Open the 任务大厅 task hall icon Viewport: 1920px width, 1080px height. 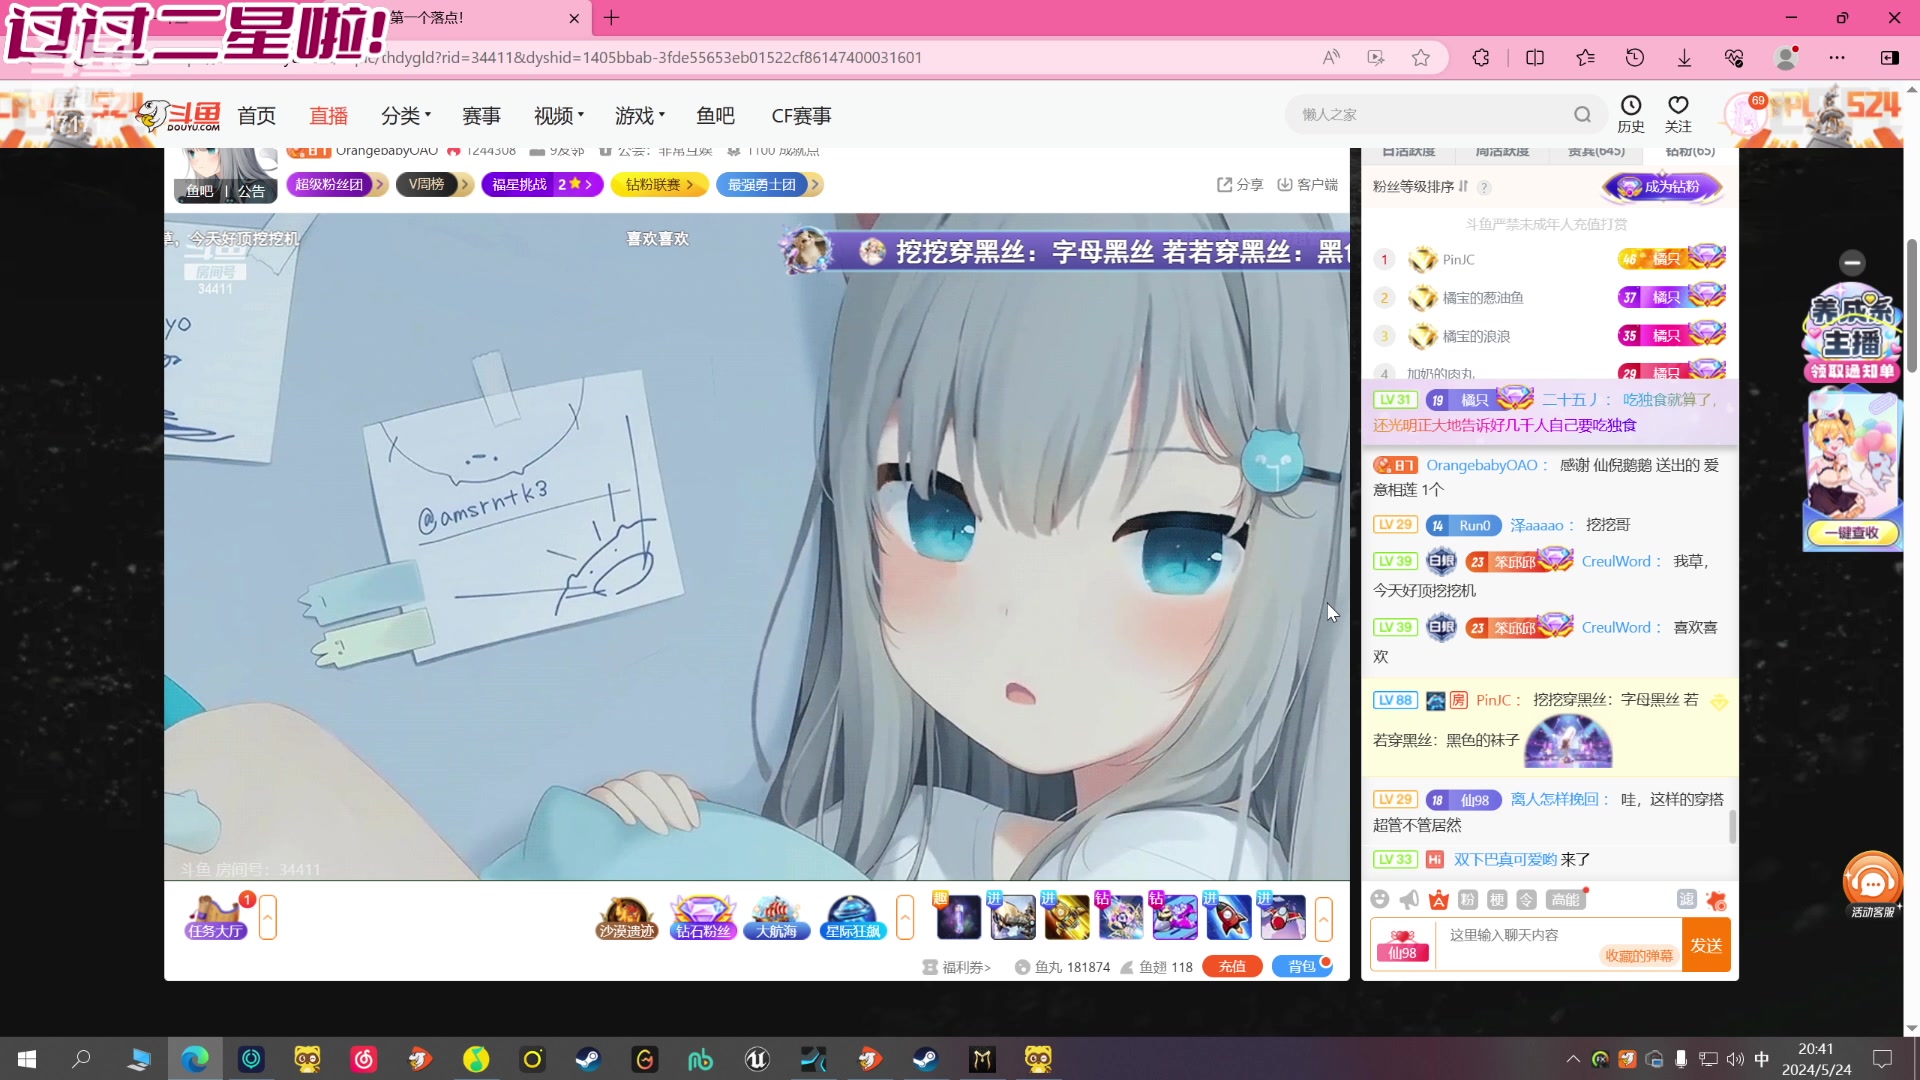[215, 915]
